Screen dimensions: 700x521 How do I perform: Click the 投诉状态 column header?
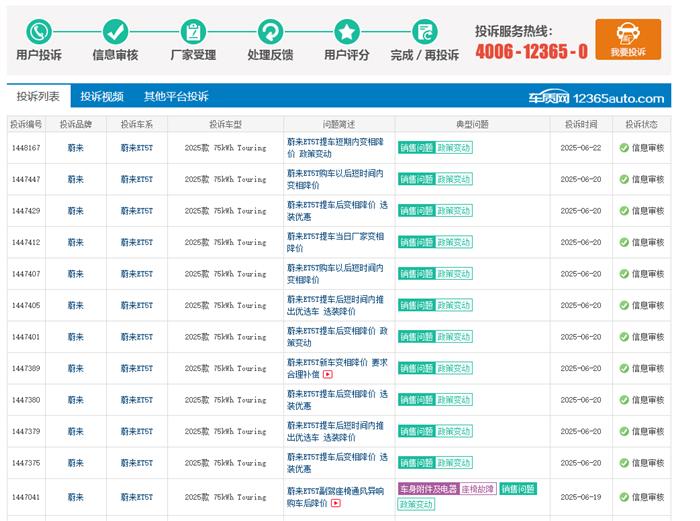(642, 124)
